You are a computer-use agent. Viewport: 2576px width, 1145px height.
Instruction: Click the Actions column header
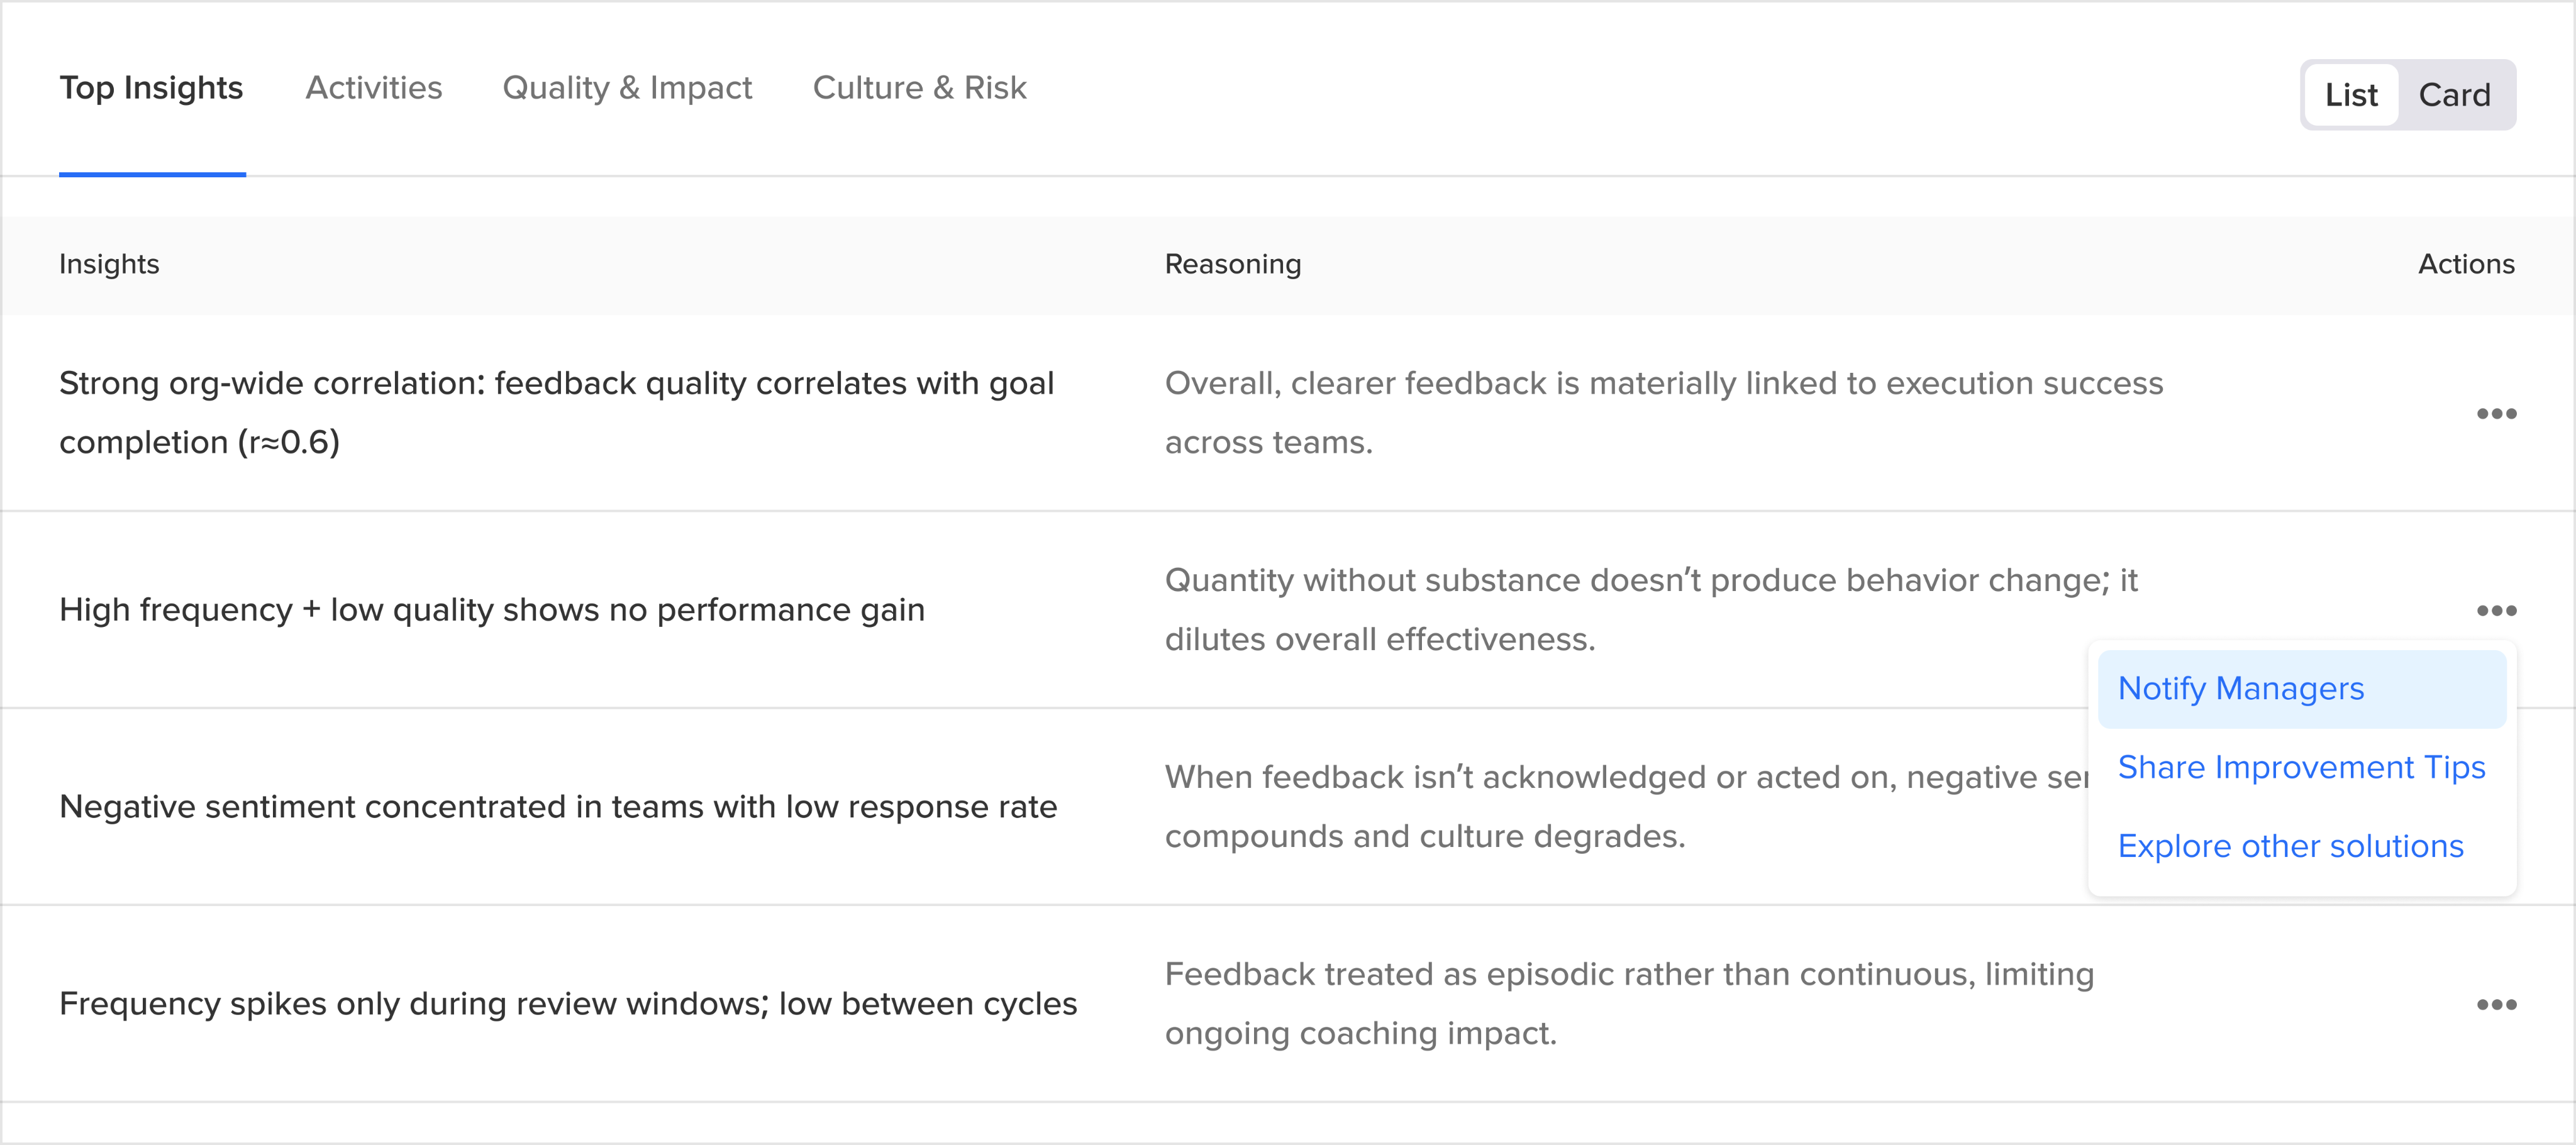click(x=2465, y=265)
